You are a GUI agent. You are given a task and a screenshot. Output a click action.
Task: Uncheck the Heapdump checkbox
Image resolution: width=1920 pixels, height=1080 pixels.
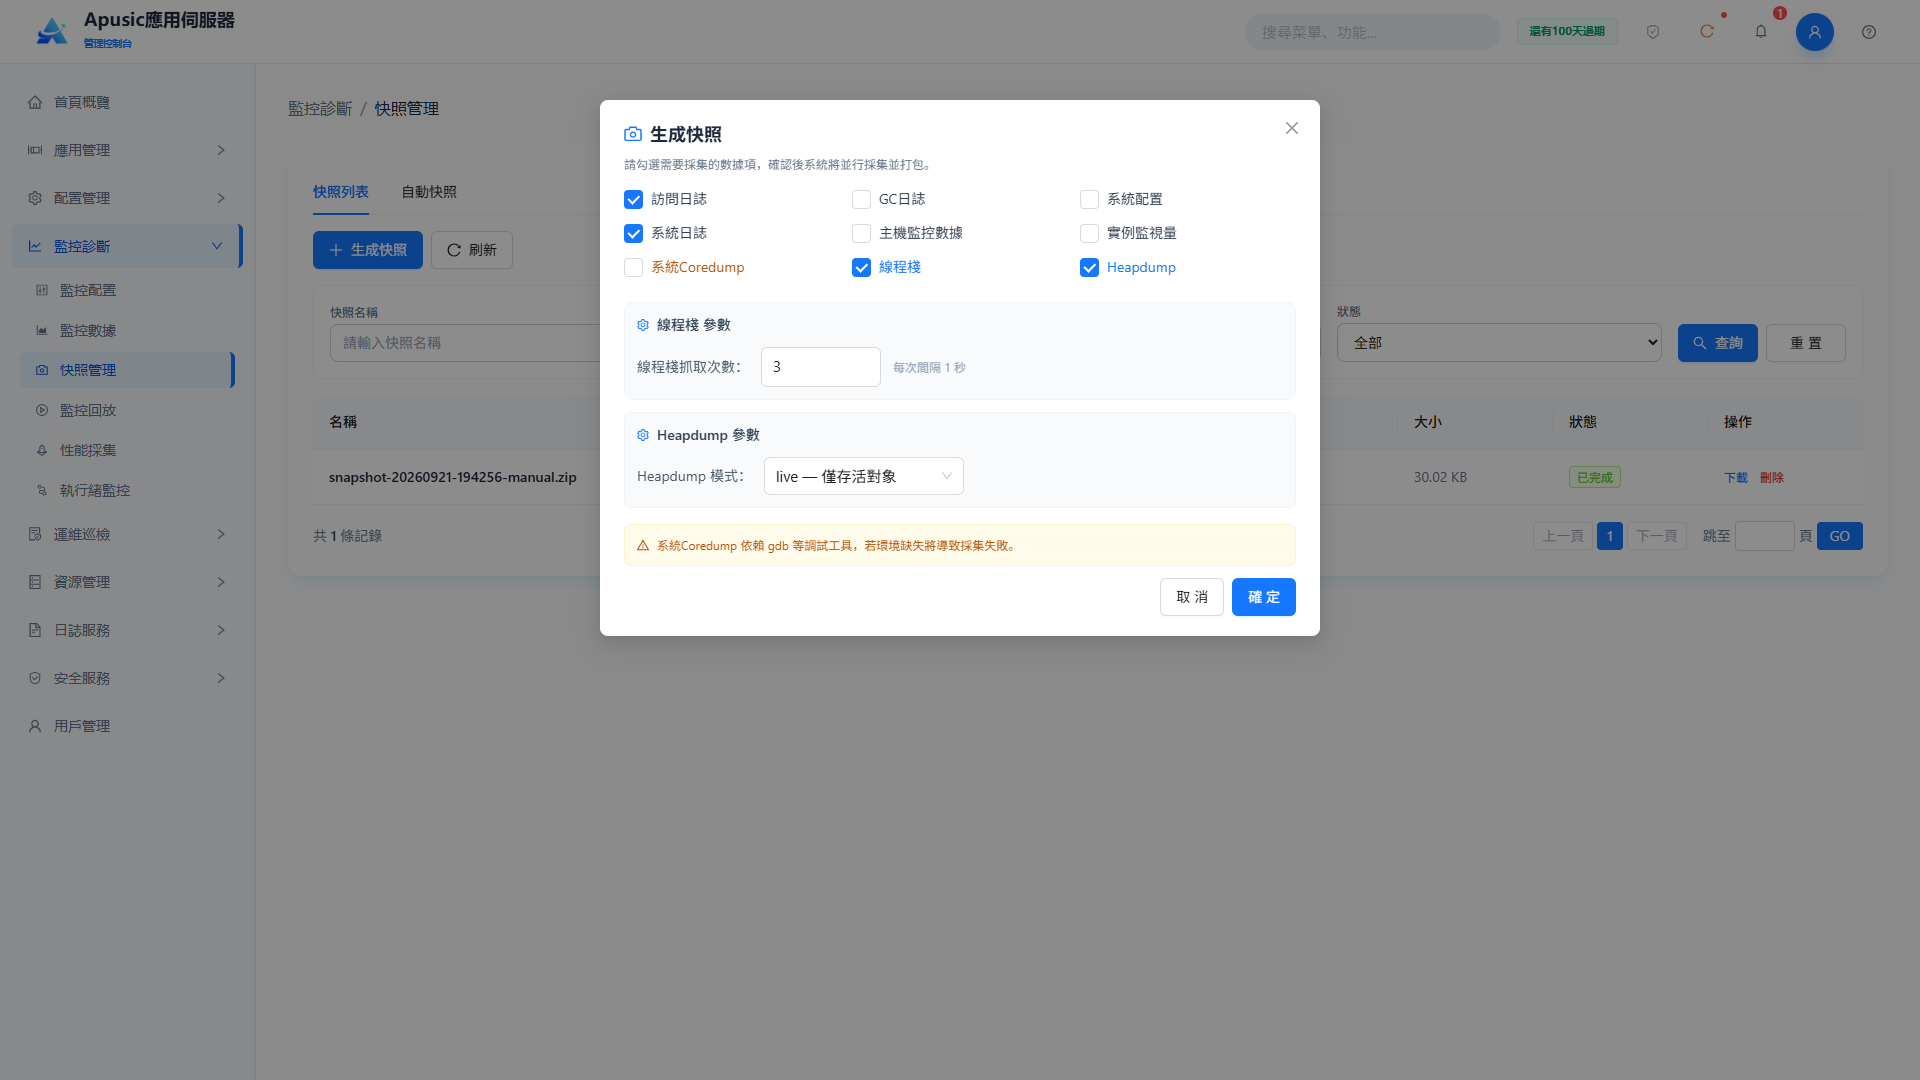1089,267
